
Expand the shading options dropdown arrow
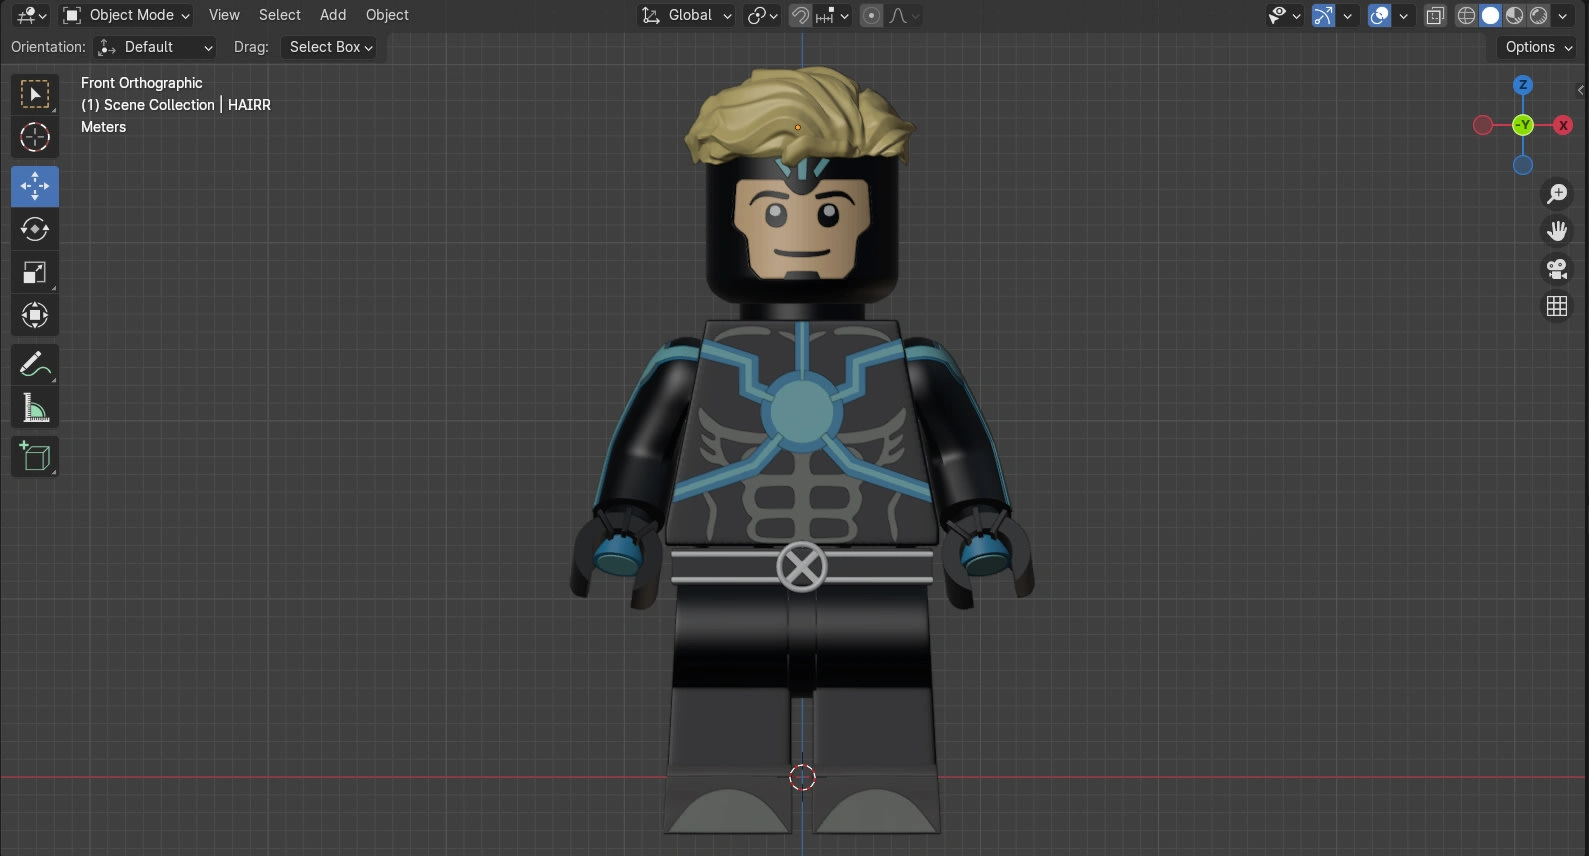pos(1563,15)
